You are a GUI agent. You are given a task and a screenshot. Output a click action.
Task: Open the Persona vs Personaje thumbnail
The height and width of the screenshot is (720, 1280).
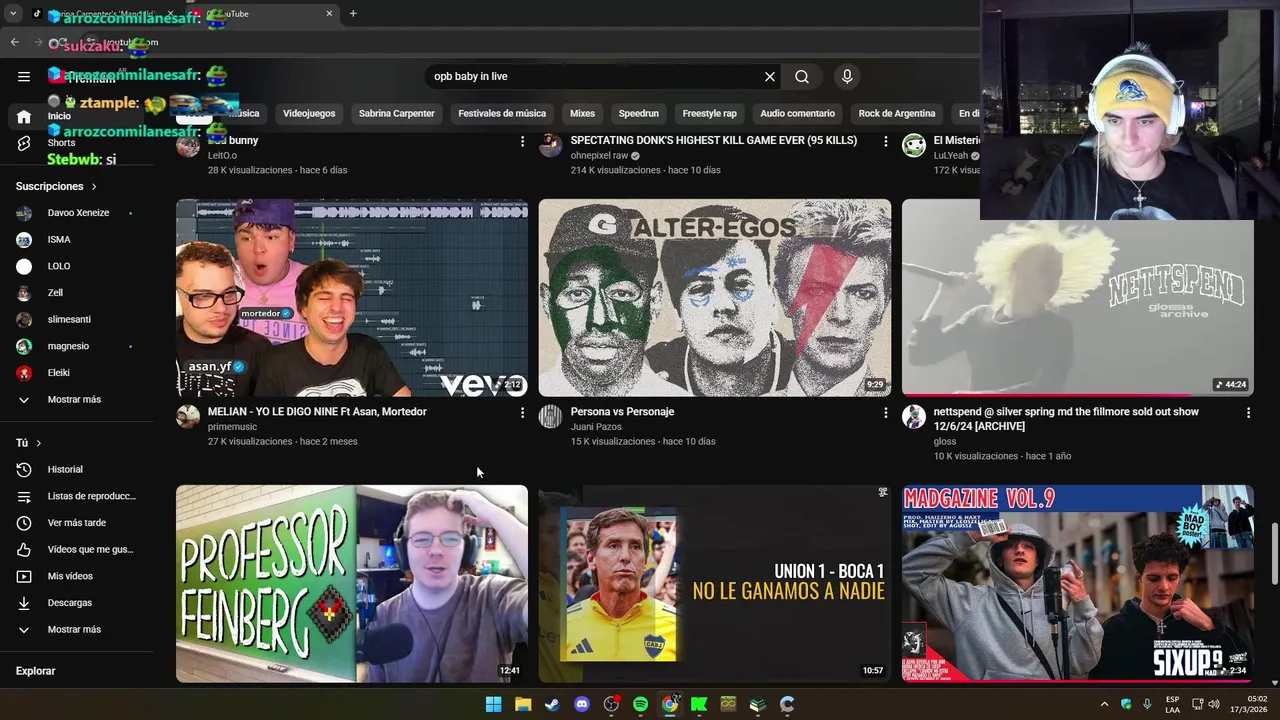[x=714, y=298]
